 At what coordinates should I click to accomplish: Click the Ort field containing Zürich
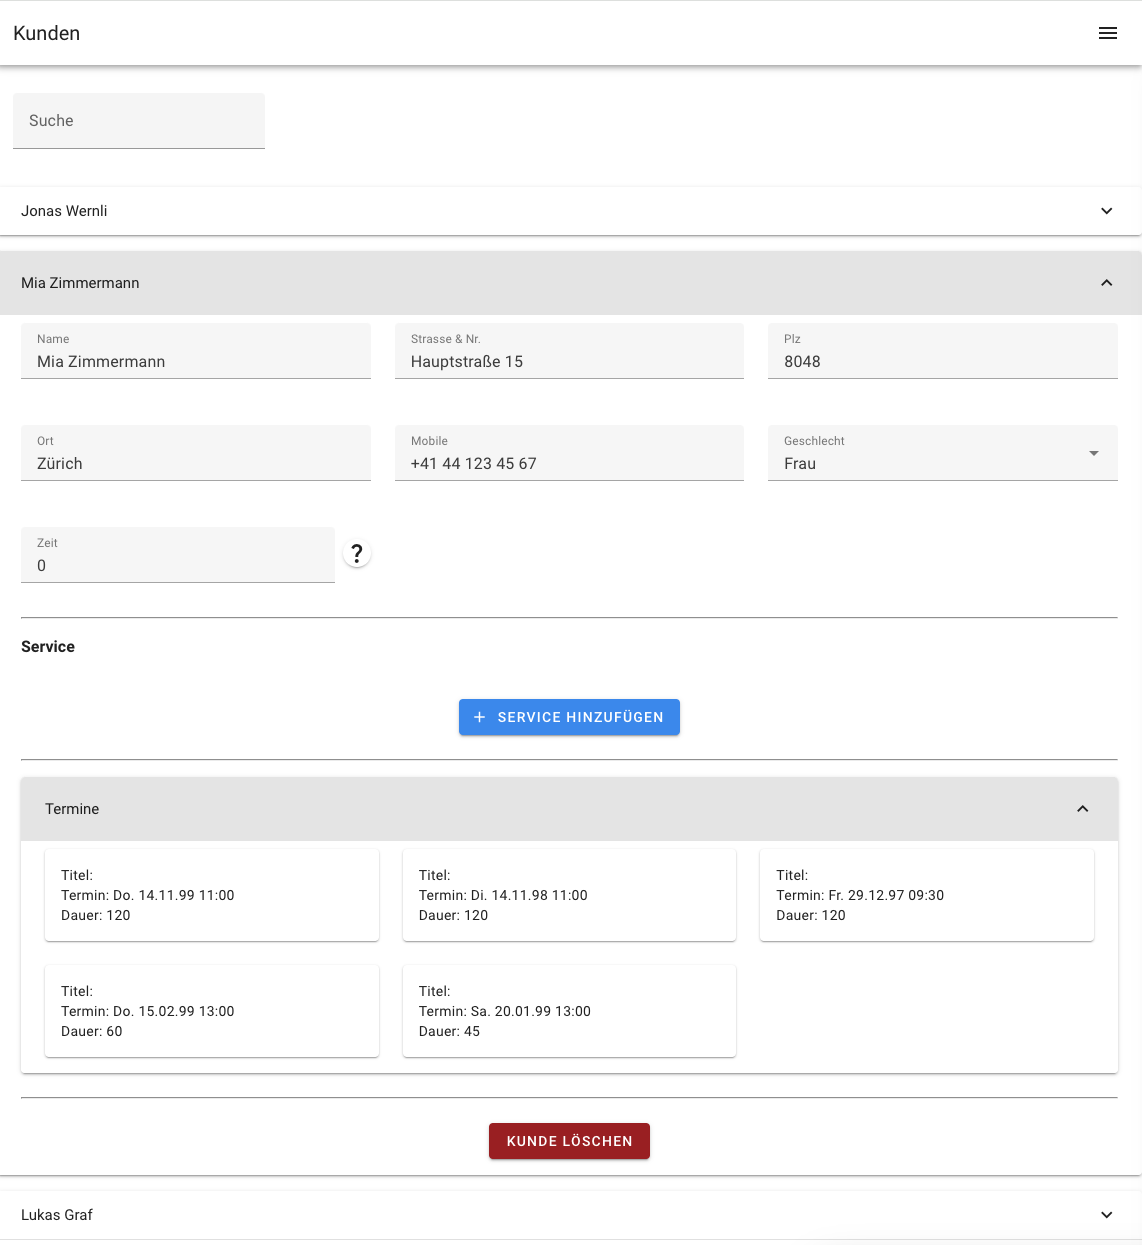click(196, 463)
